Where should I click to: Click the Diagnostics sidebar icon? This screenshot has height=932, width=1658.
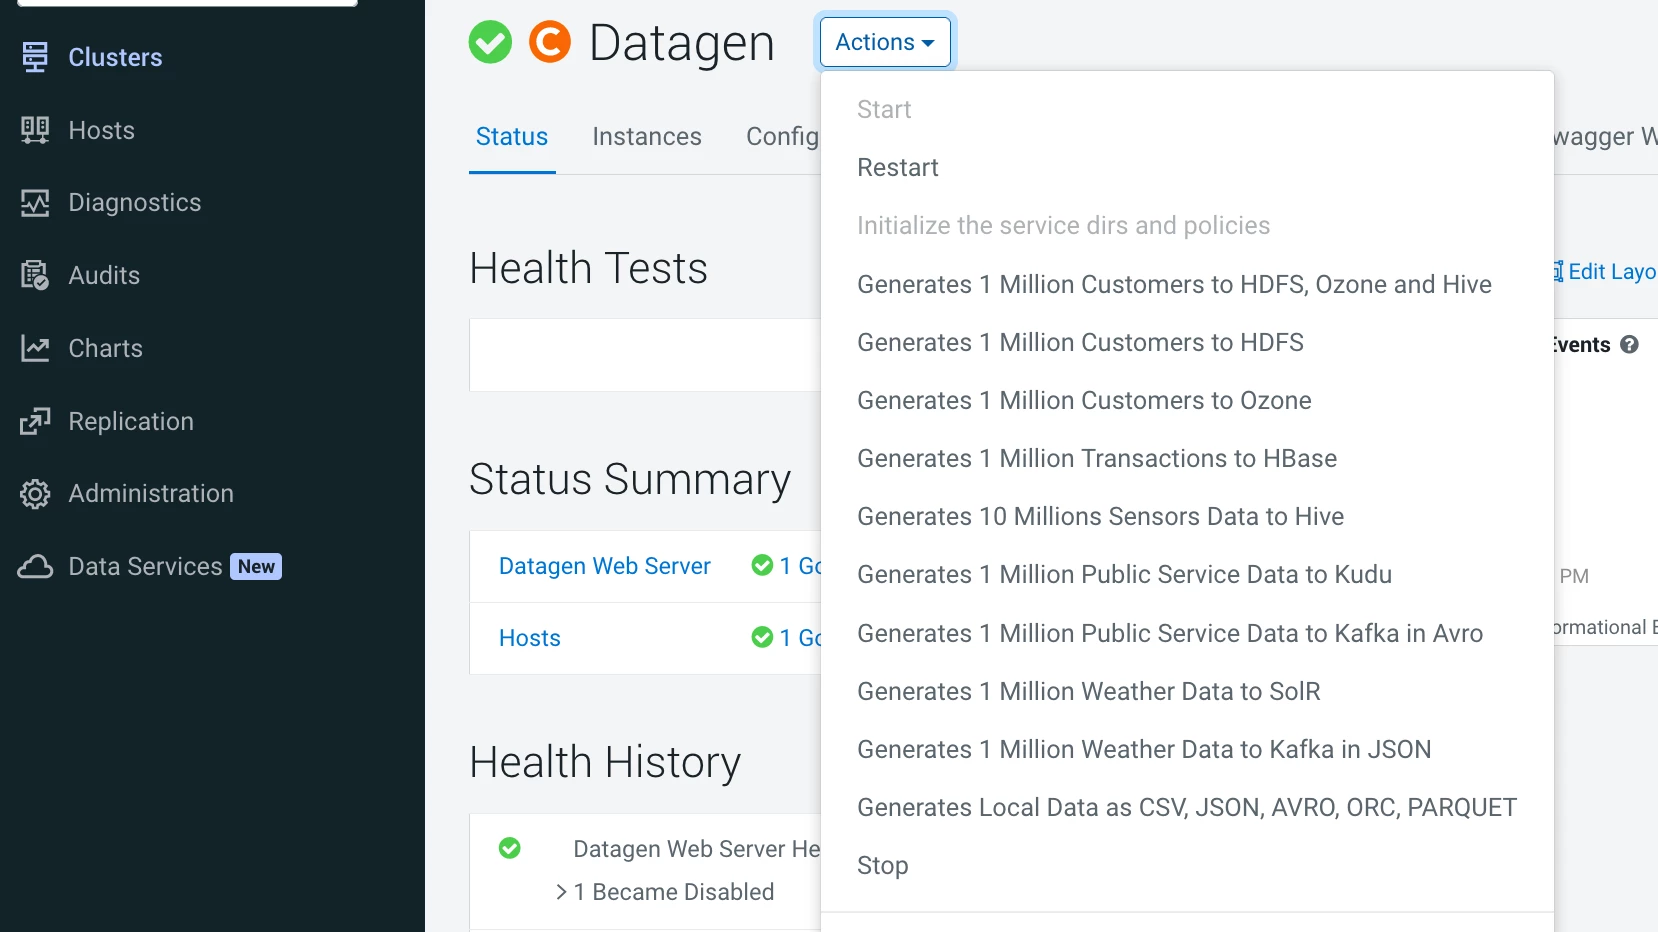point(35,203)
